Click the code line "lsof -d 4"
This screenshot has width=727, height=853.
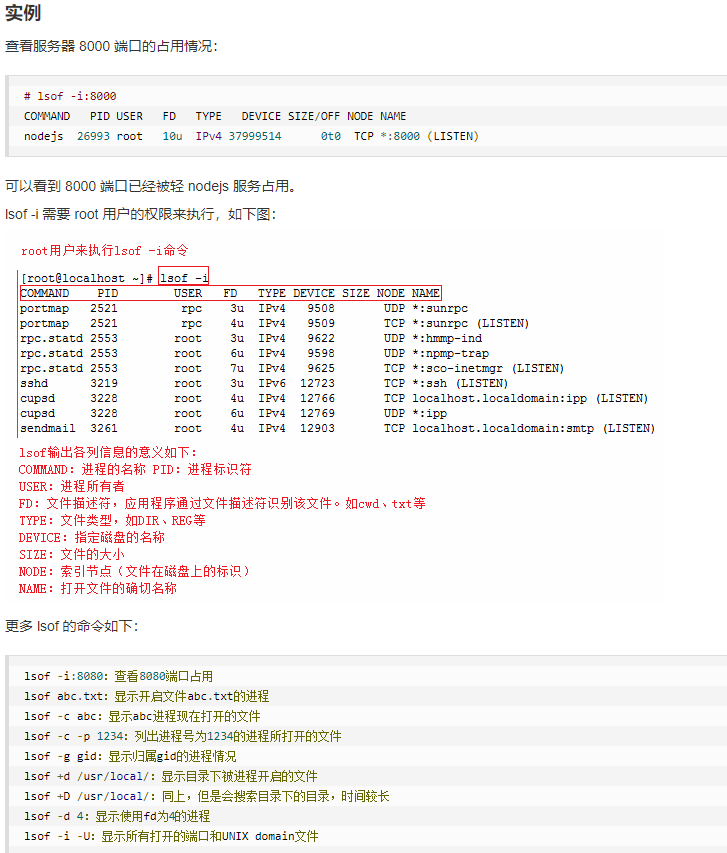click(117, 817)
